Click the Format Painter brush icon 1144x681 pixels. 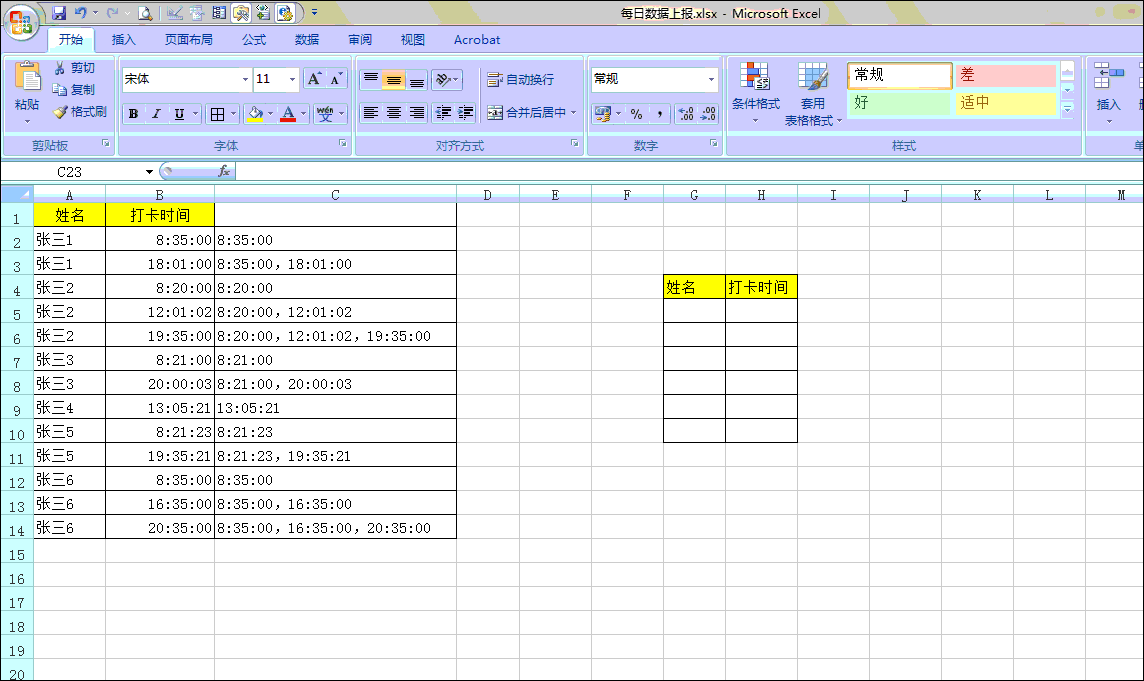[60, 112]
